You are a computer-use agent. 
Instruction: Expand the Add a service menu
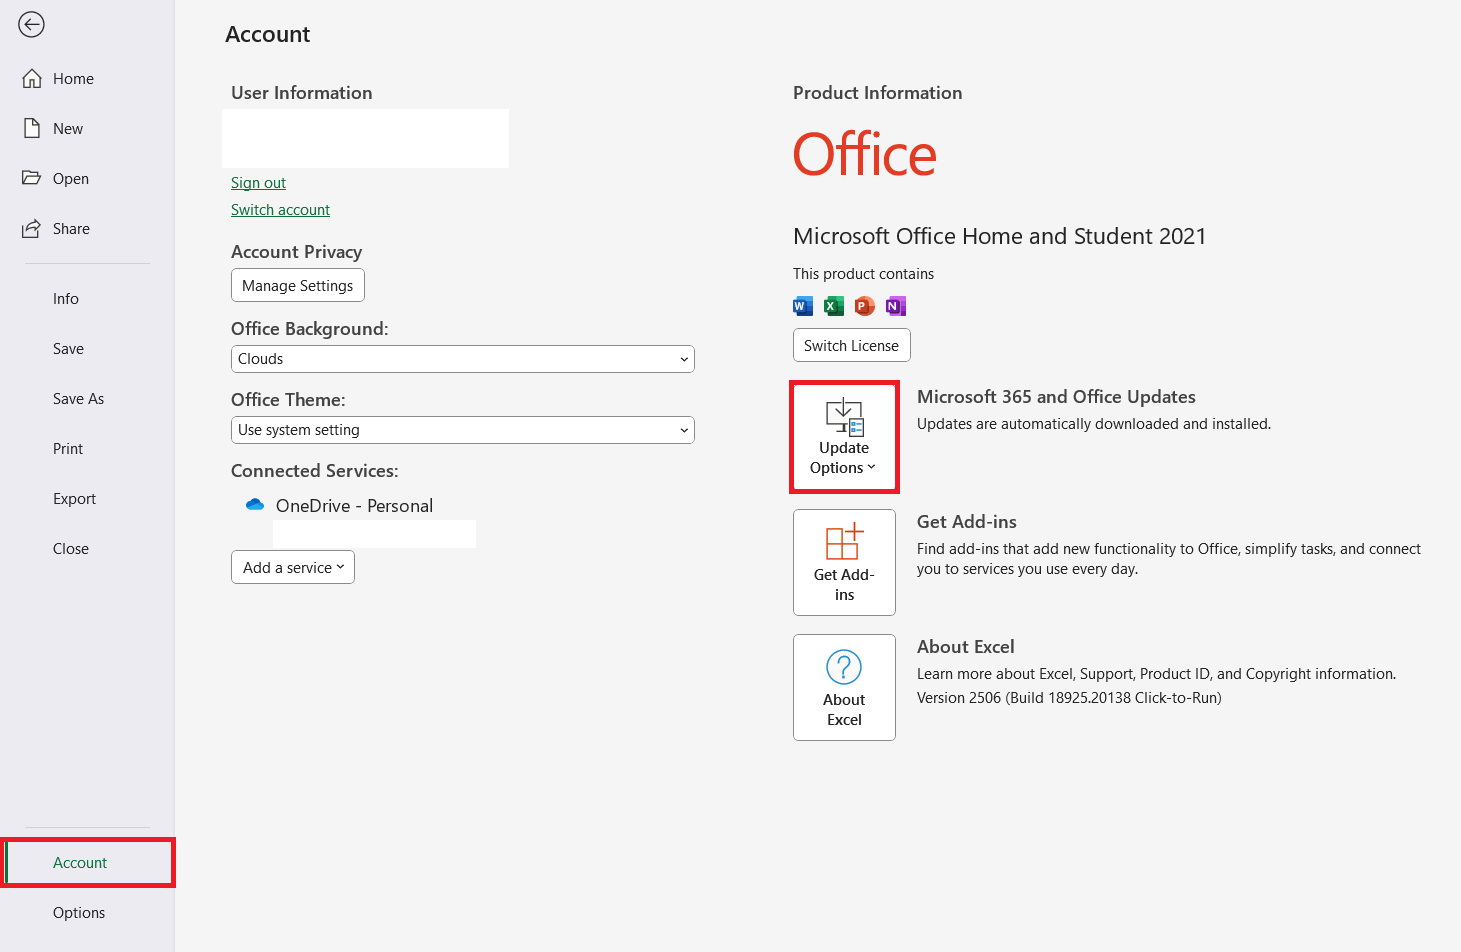click(293, 567)
